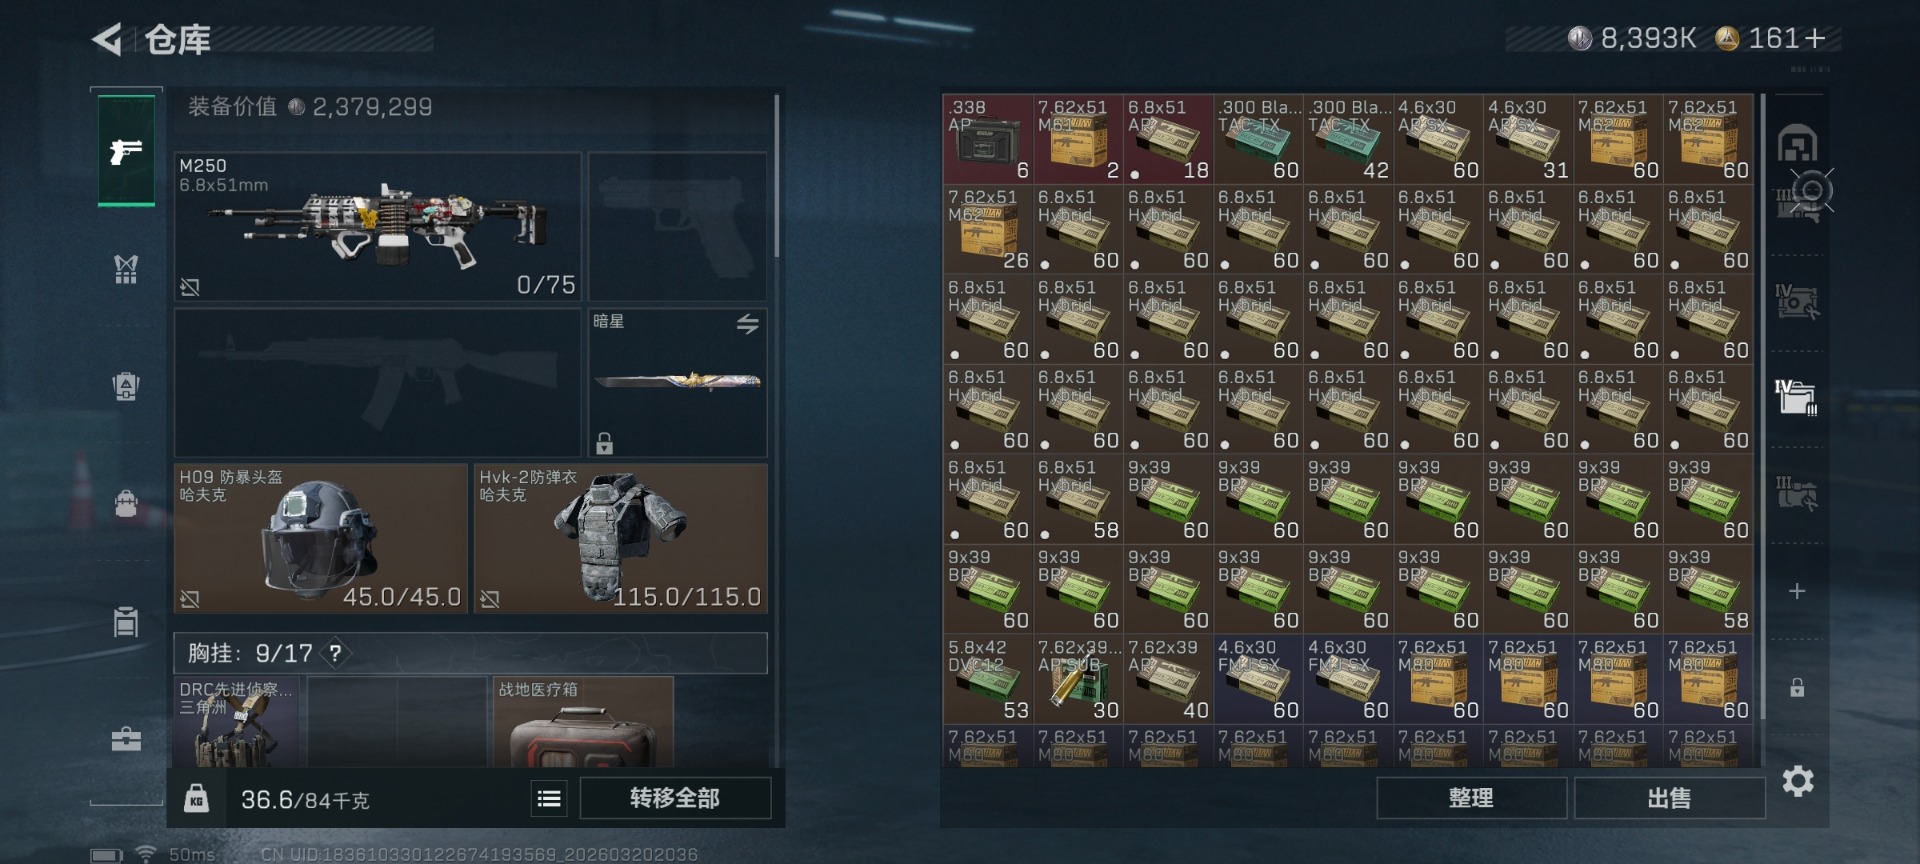Add currency using the plus next to 161

[1816, 38]
